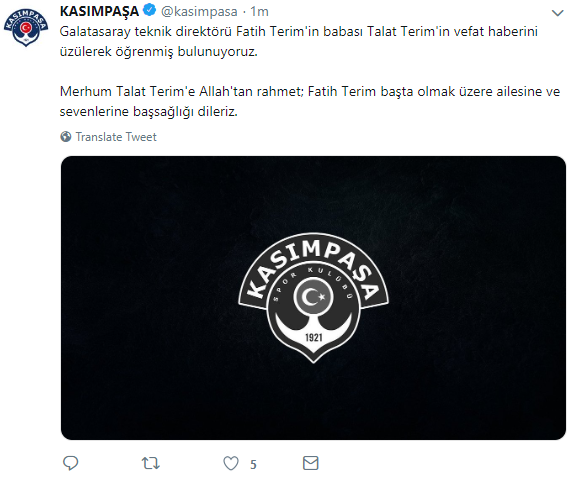Click the like count showing 5
Screen dimensions: 573x478
coord(253,464)
